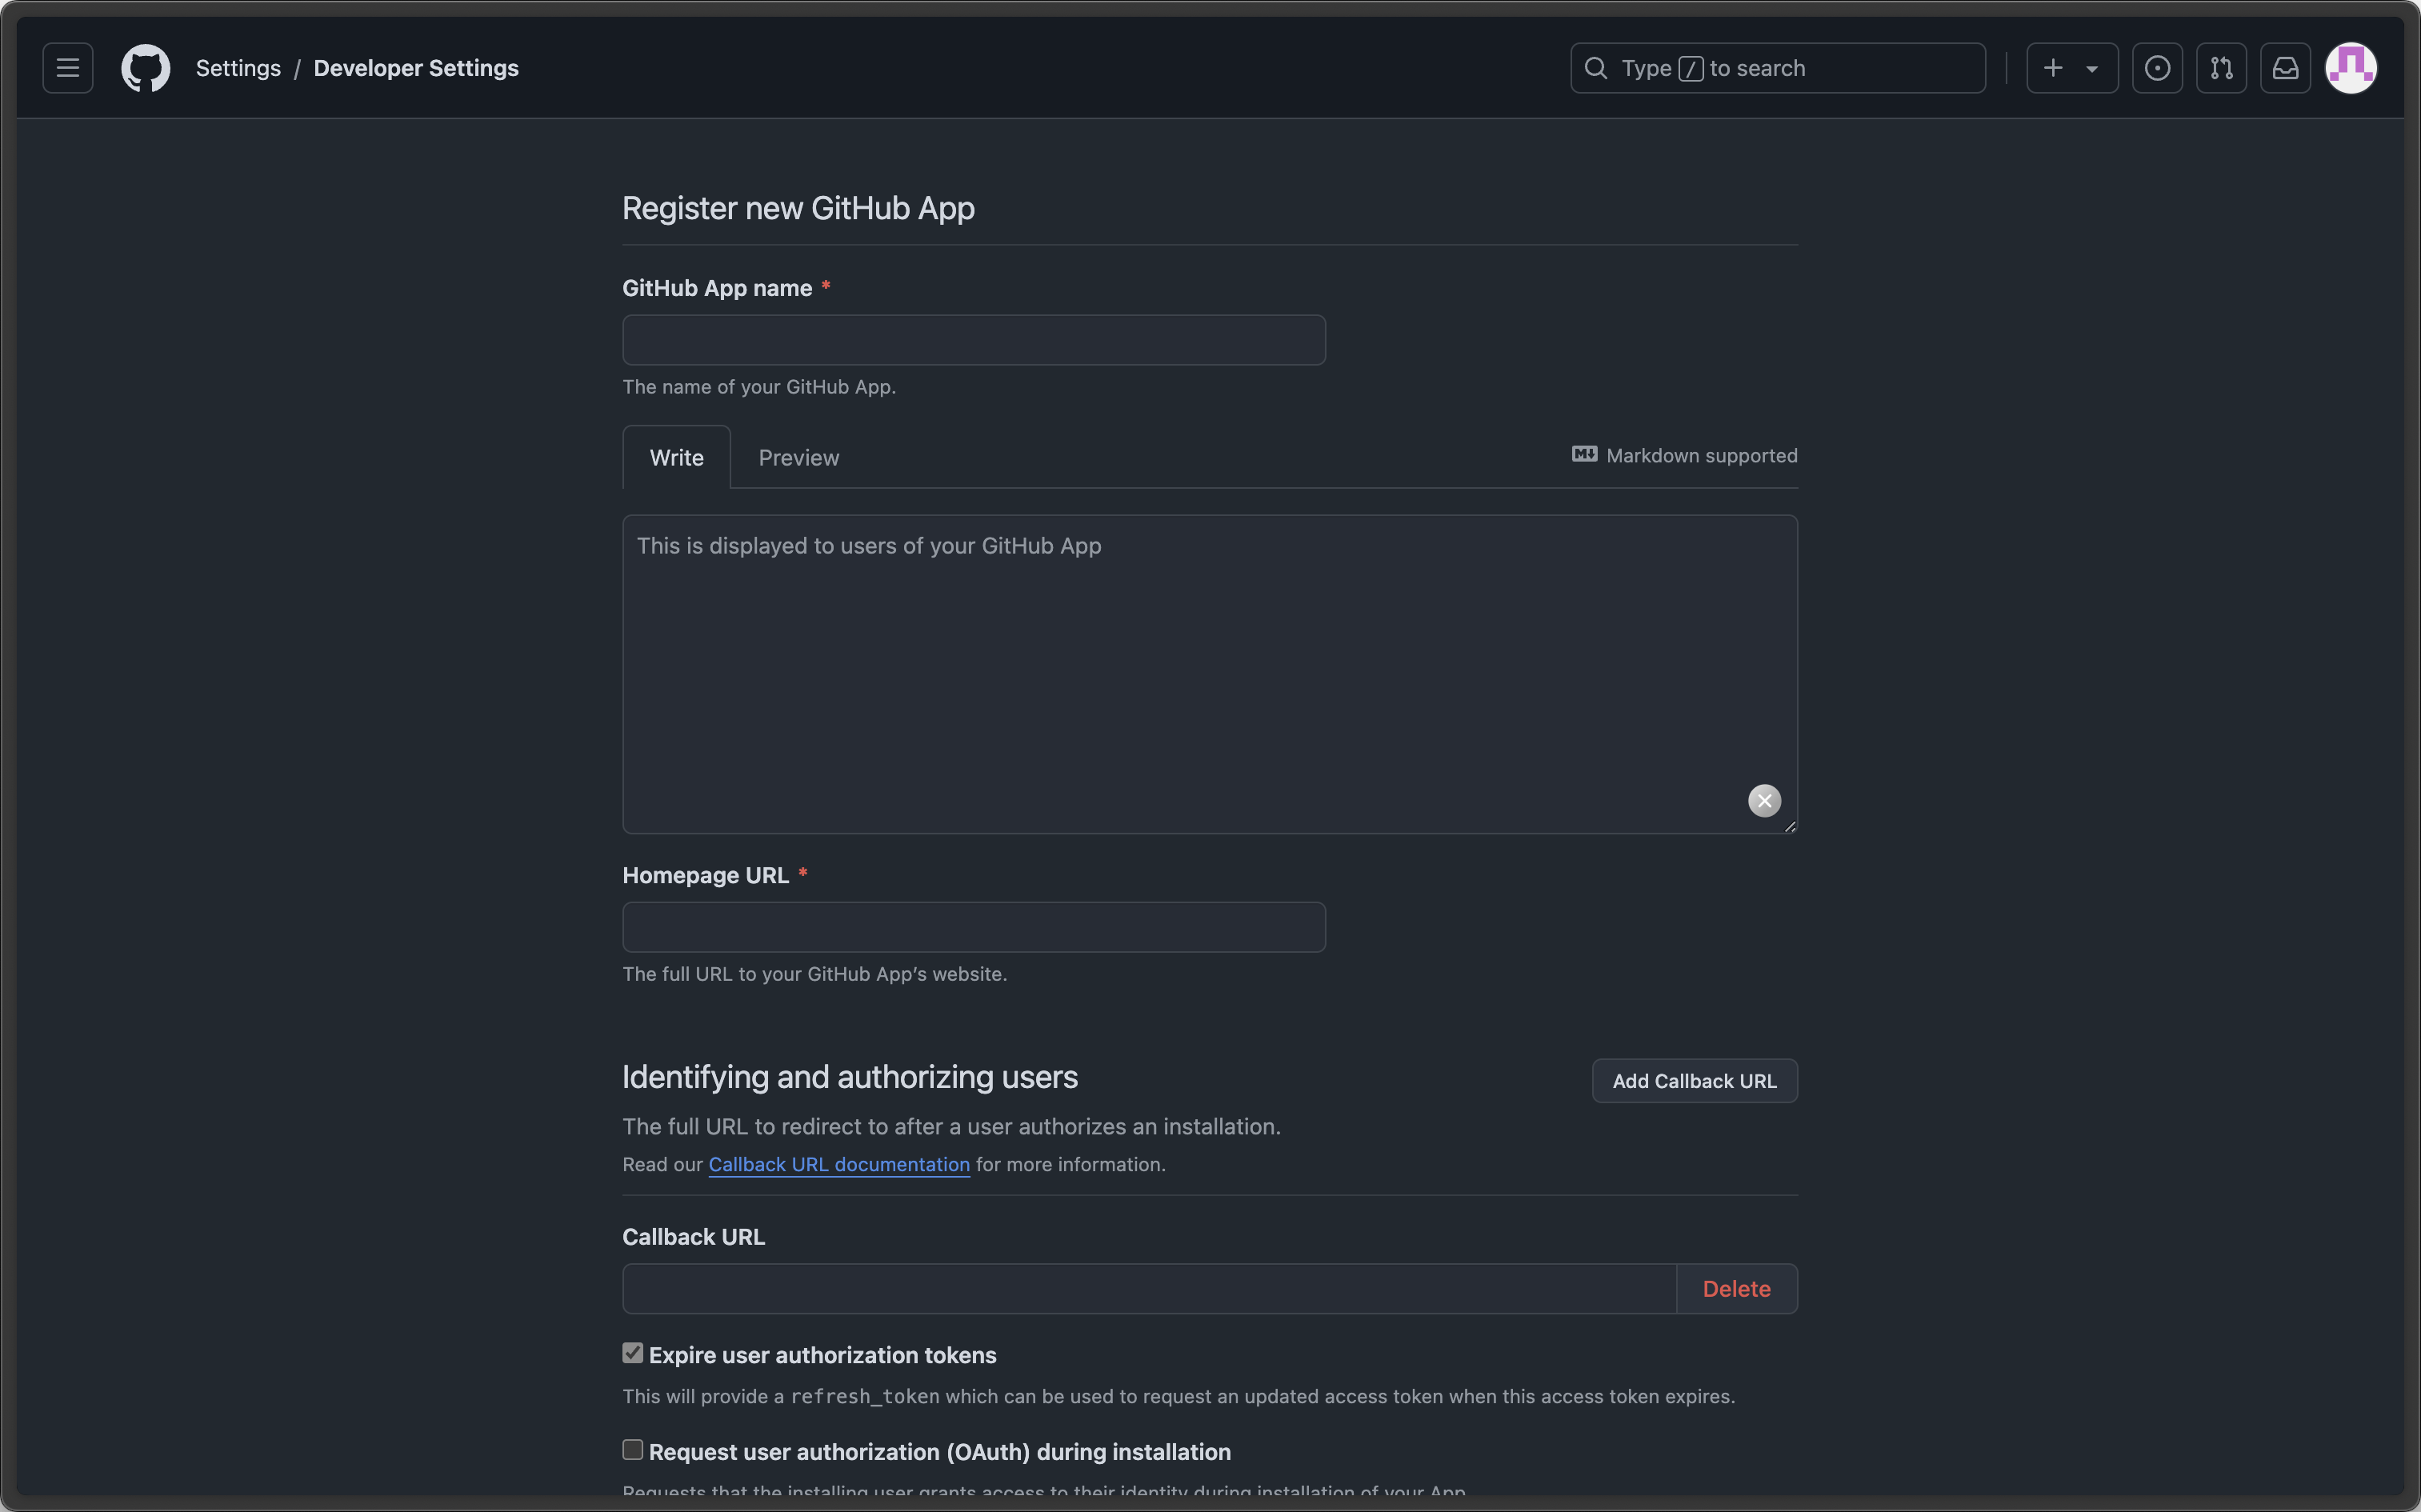Enable Request user authorization OAuth checkbox
The image size is (2421, 1512).
632,1450
